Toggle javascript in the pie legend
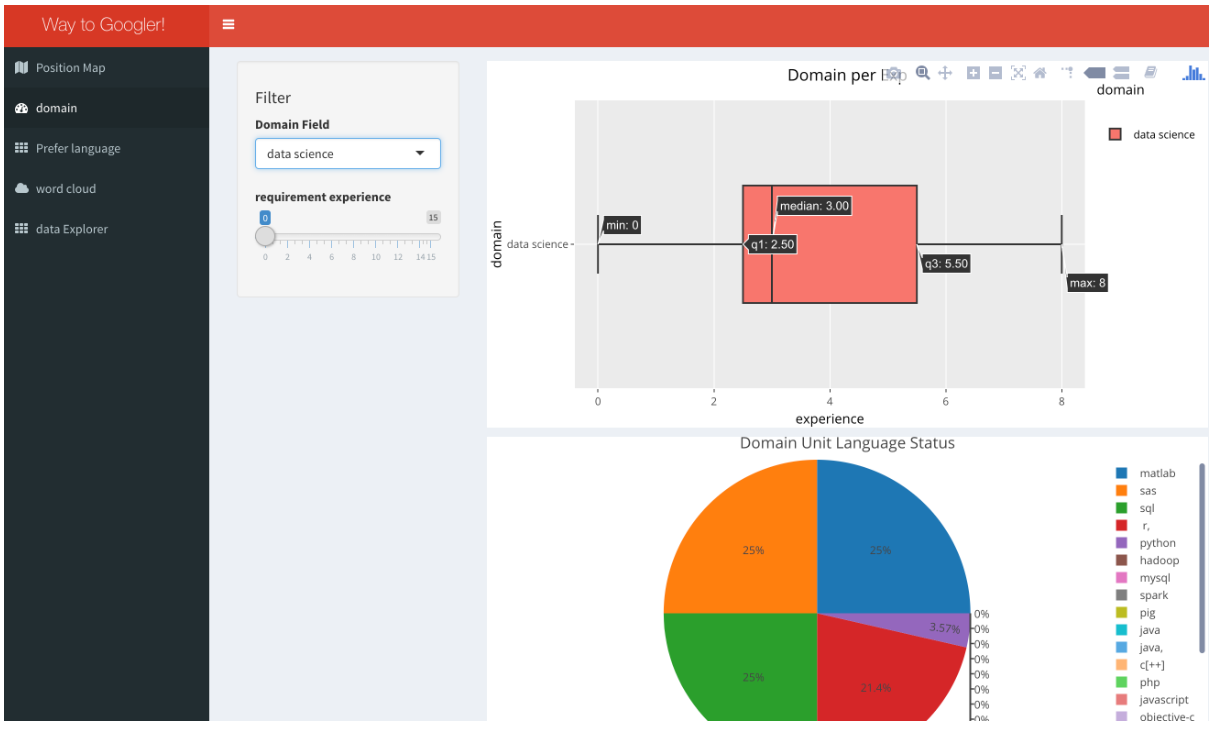 pos(1152,700)
